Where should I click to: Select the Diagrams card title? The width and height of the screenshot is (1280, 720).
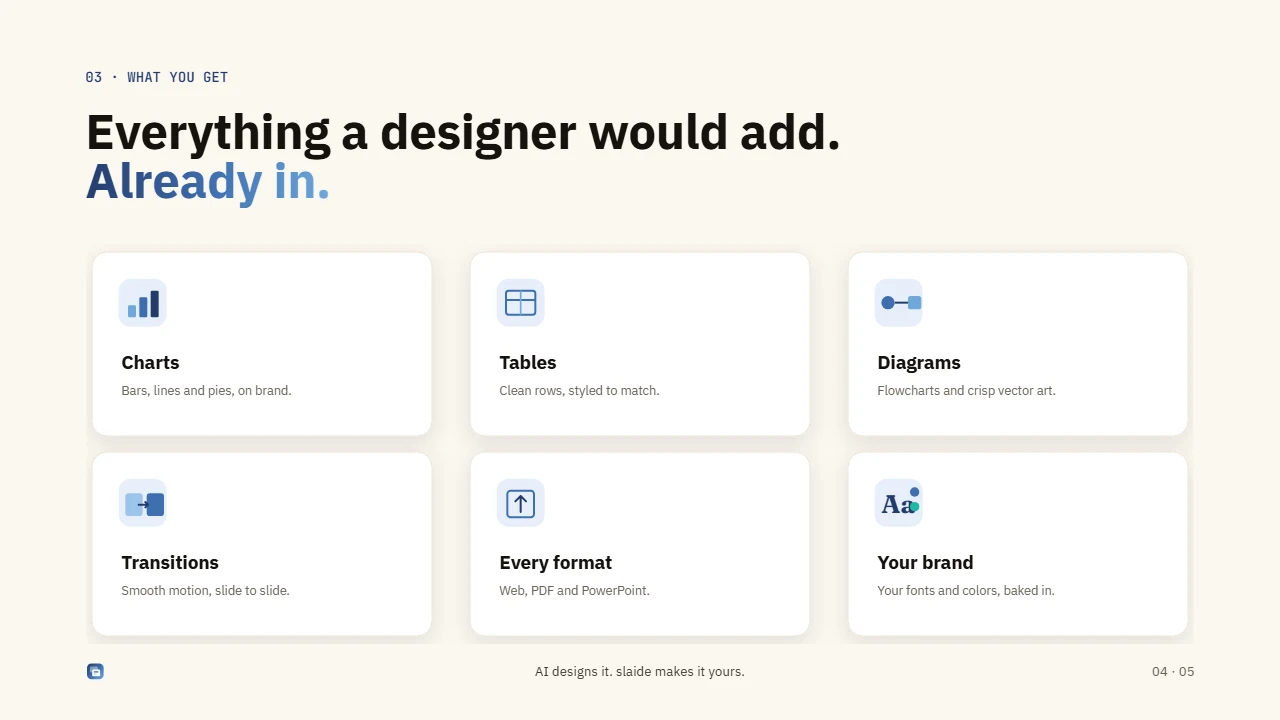point(919,362)
